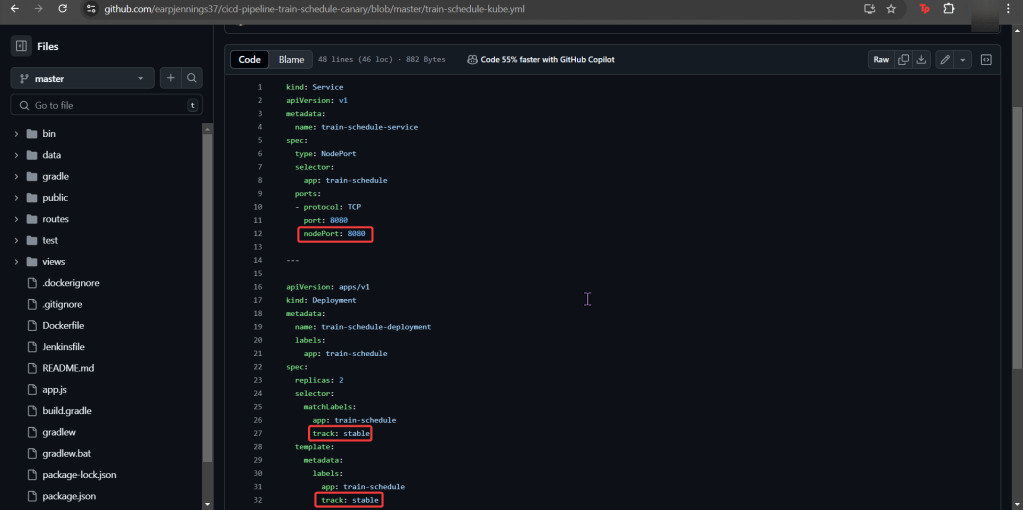
Task: Open Dockerfile from the file list
Action: pos(63,326)
